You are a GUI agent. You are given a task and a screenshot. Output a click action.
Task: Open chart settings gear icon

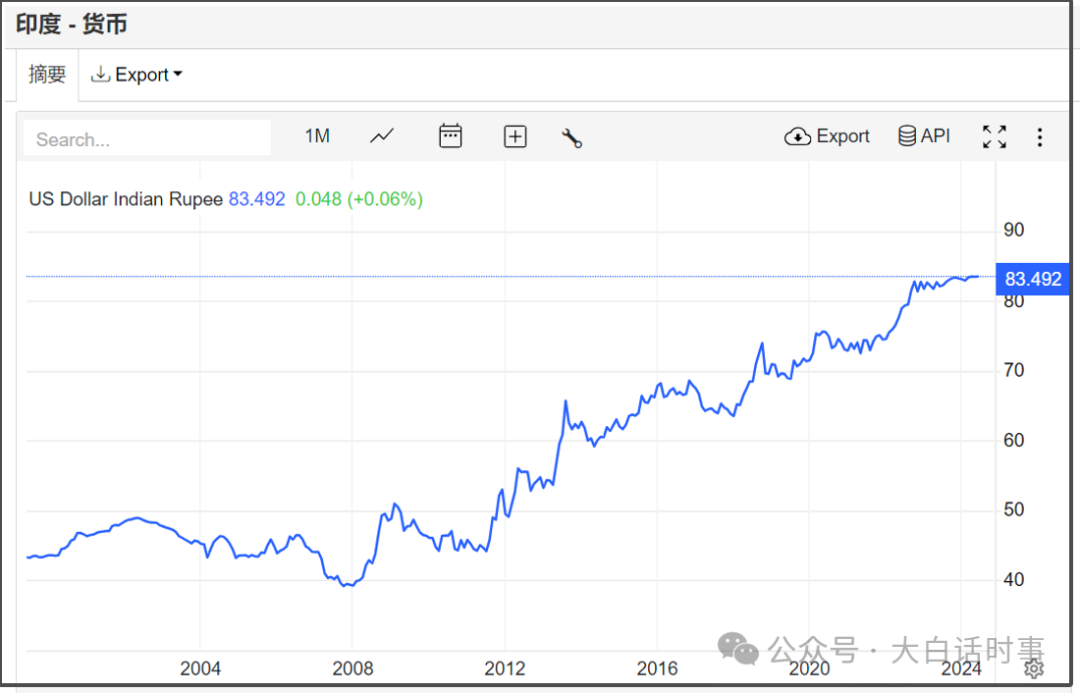[1034, 668]
